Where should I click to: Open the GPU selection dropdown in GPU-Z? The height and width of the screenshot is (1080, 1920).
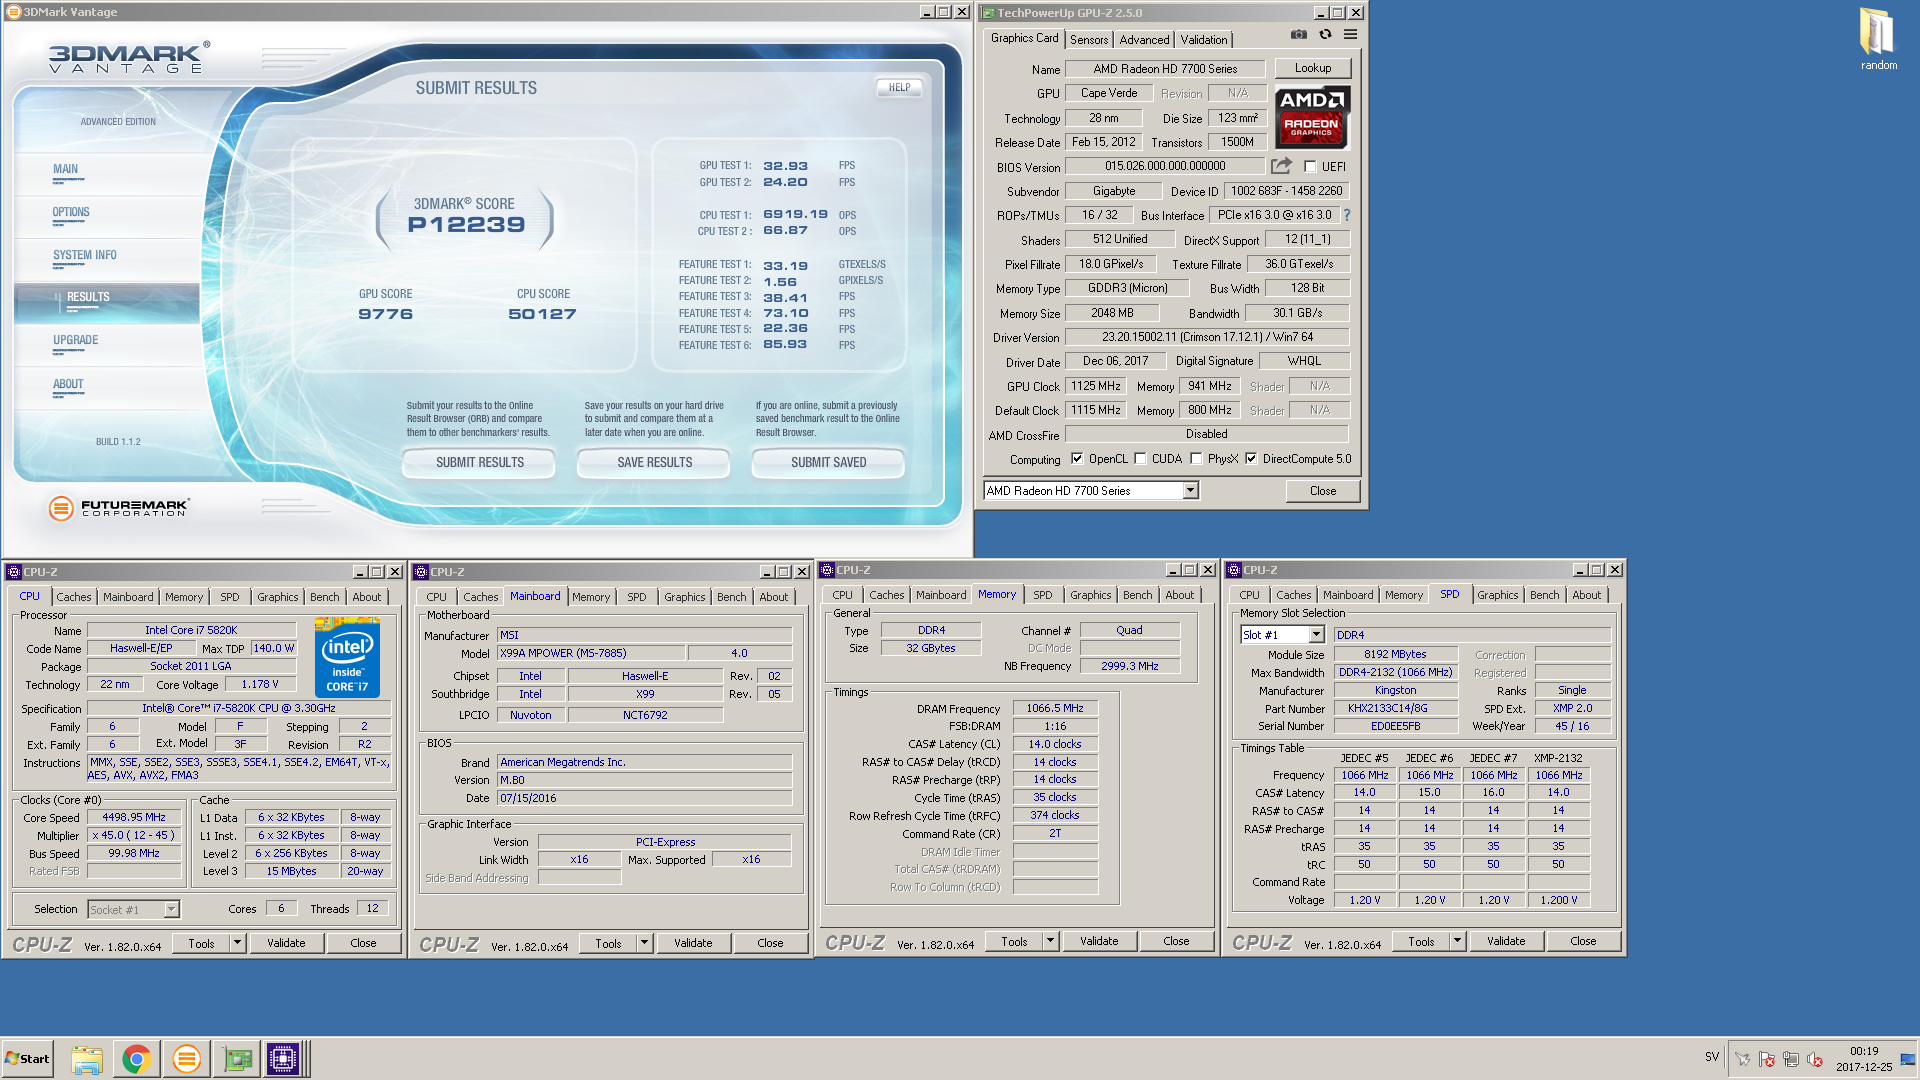[x=1190, y=491]
